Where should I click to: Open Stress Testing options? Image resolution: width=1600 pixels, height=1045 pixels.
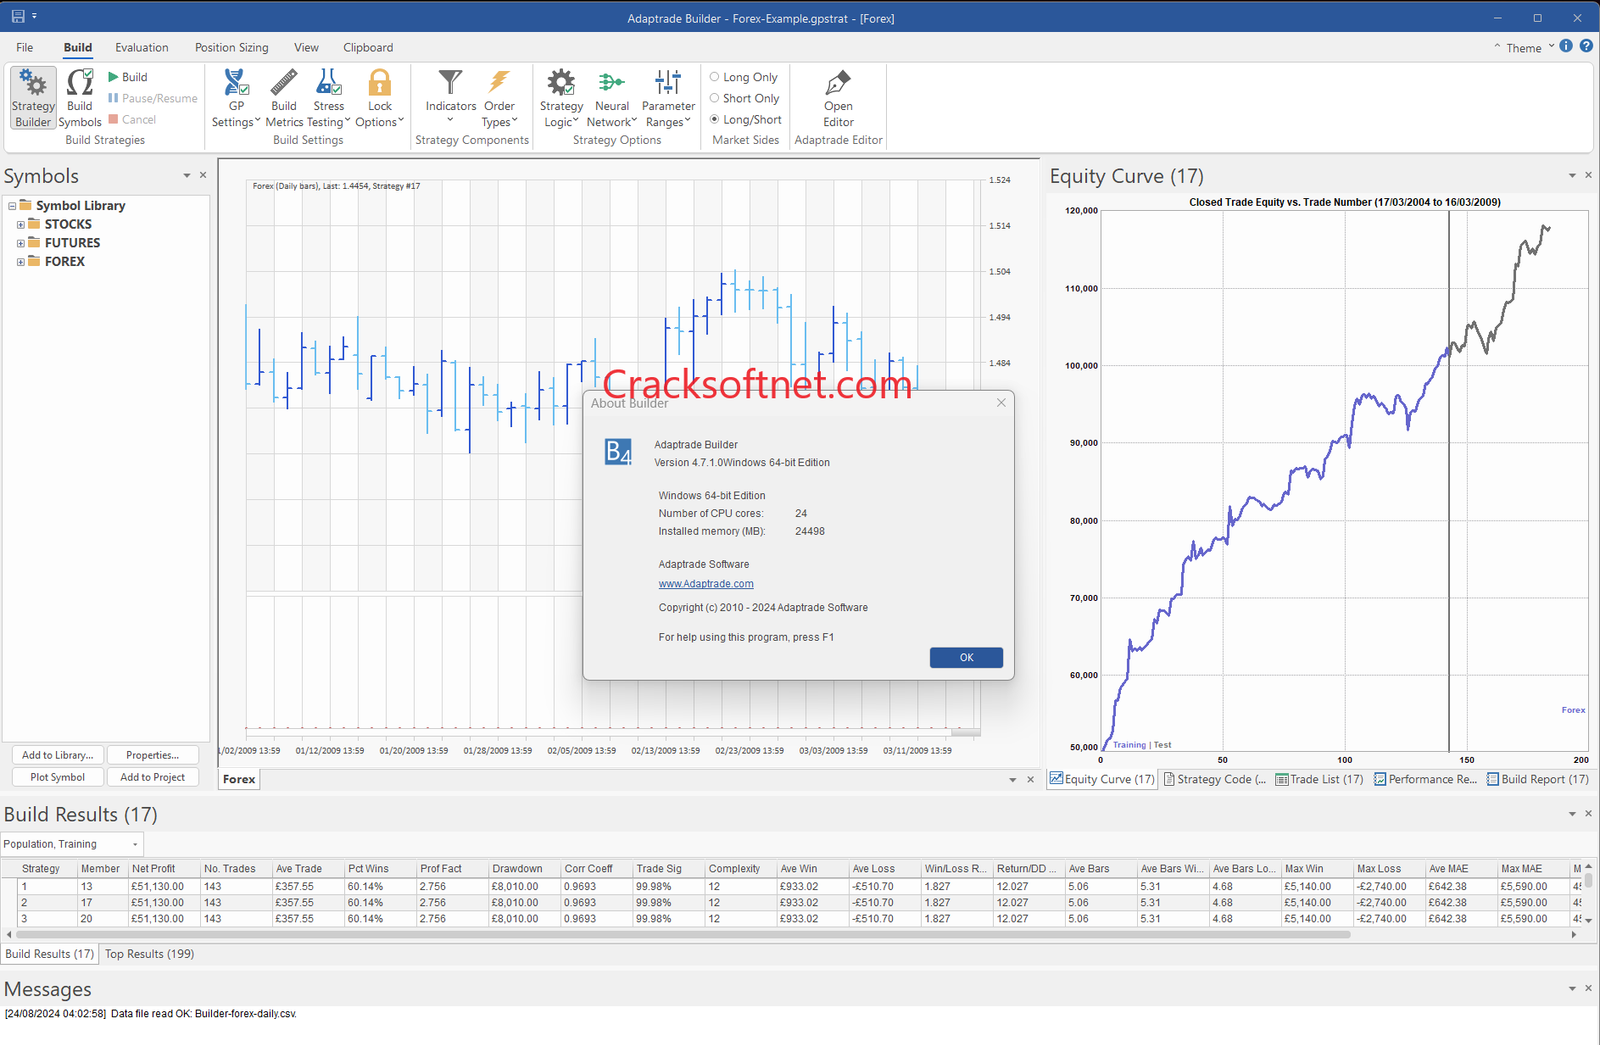tap(328, 98)
